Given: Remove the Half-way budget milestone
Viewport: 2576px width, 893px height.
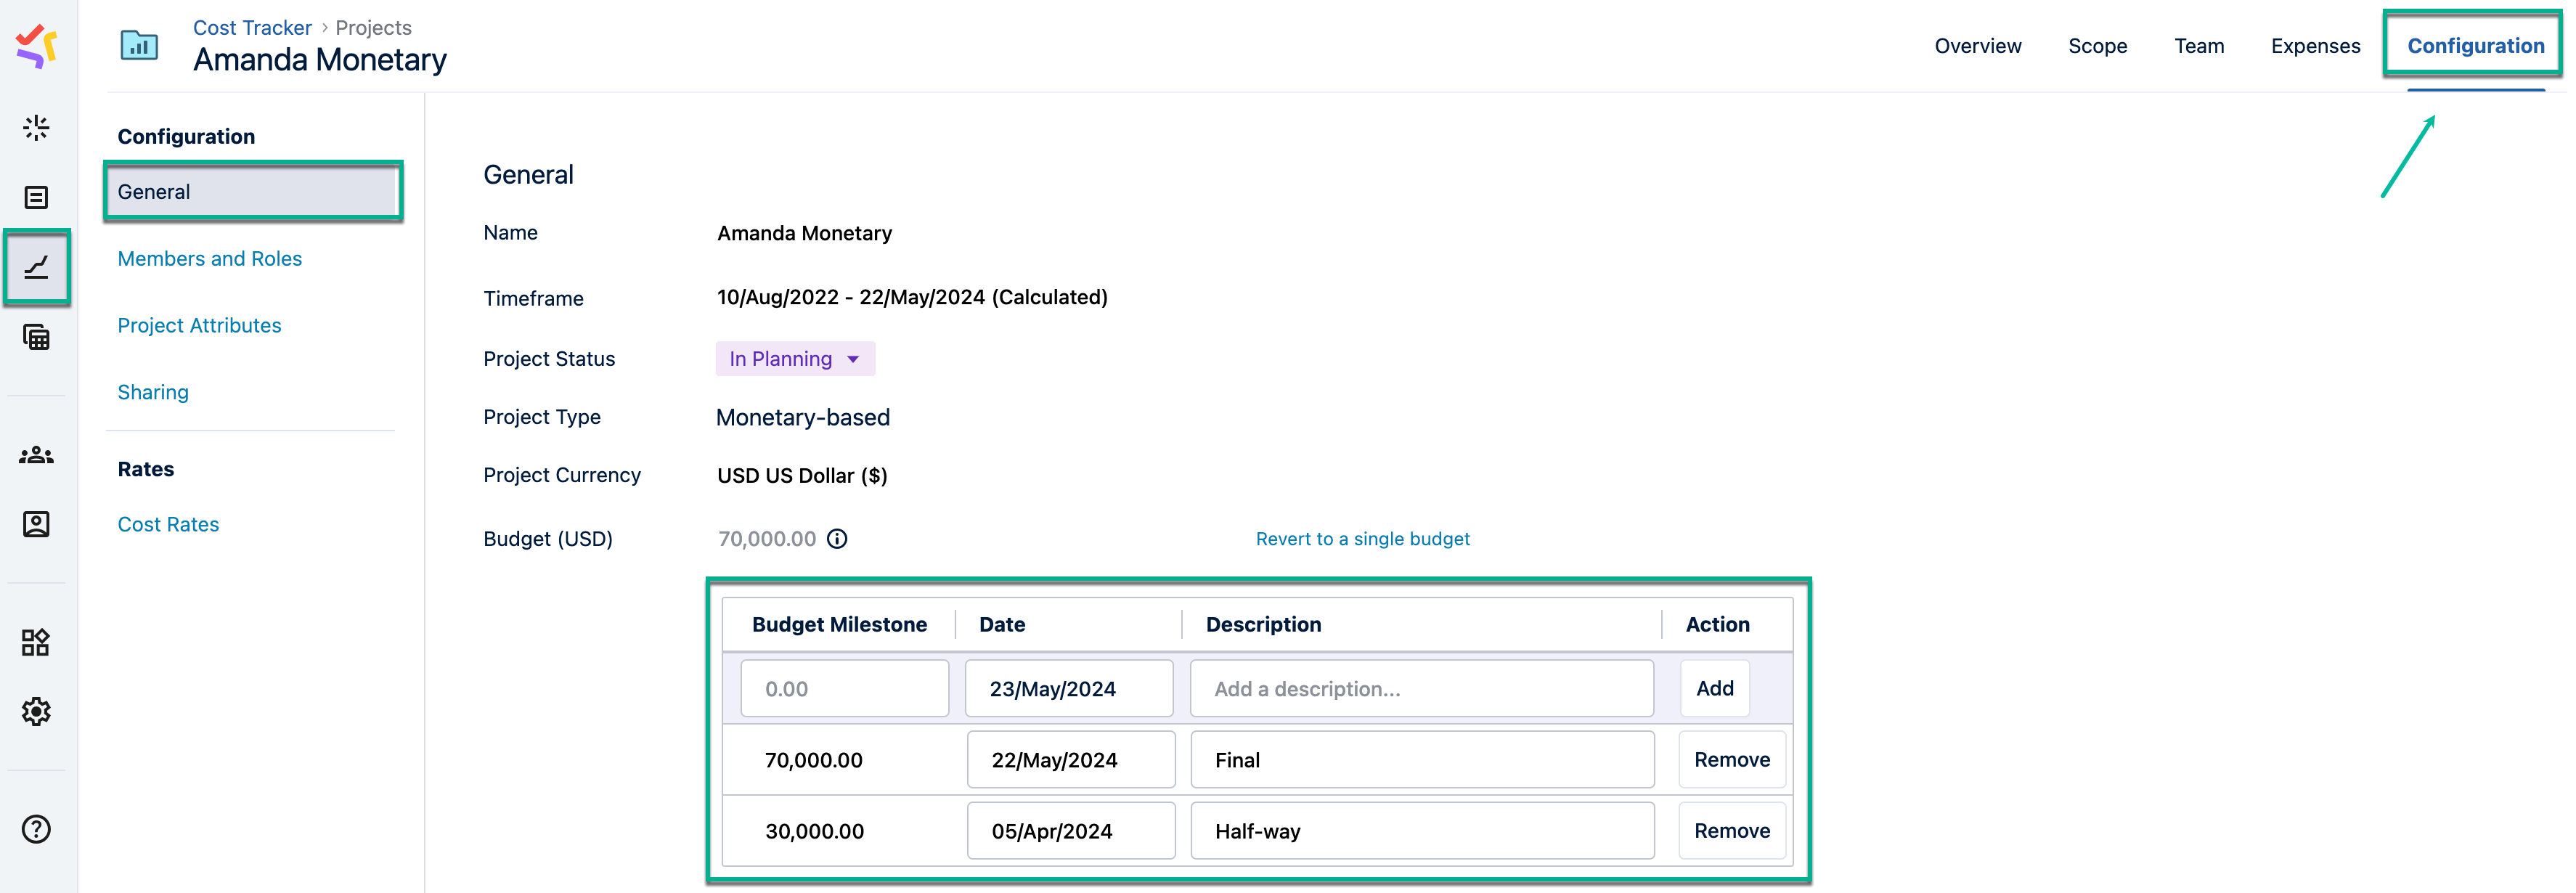Looking at the screenshot, I should point(1731,830).
